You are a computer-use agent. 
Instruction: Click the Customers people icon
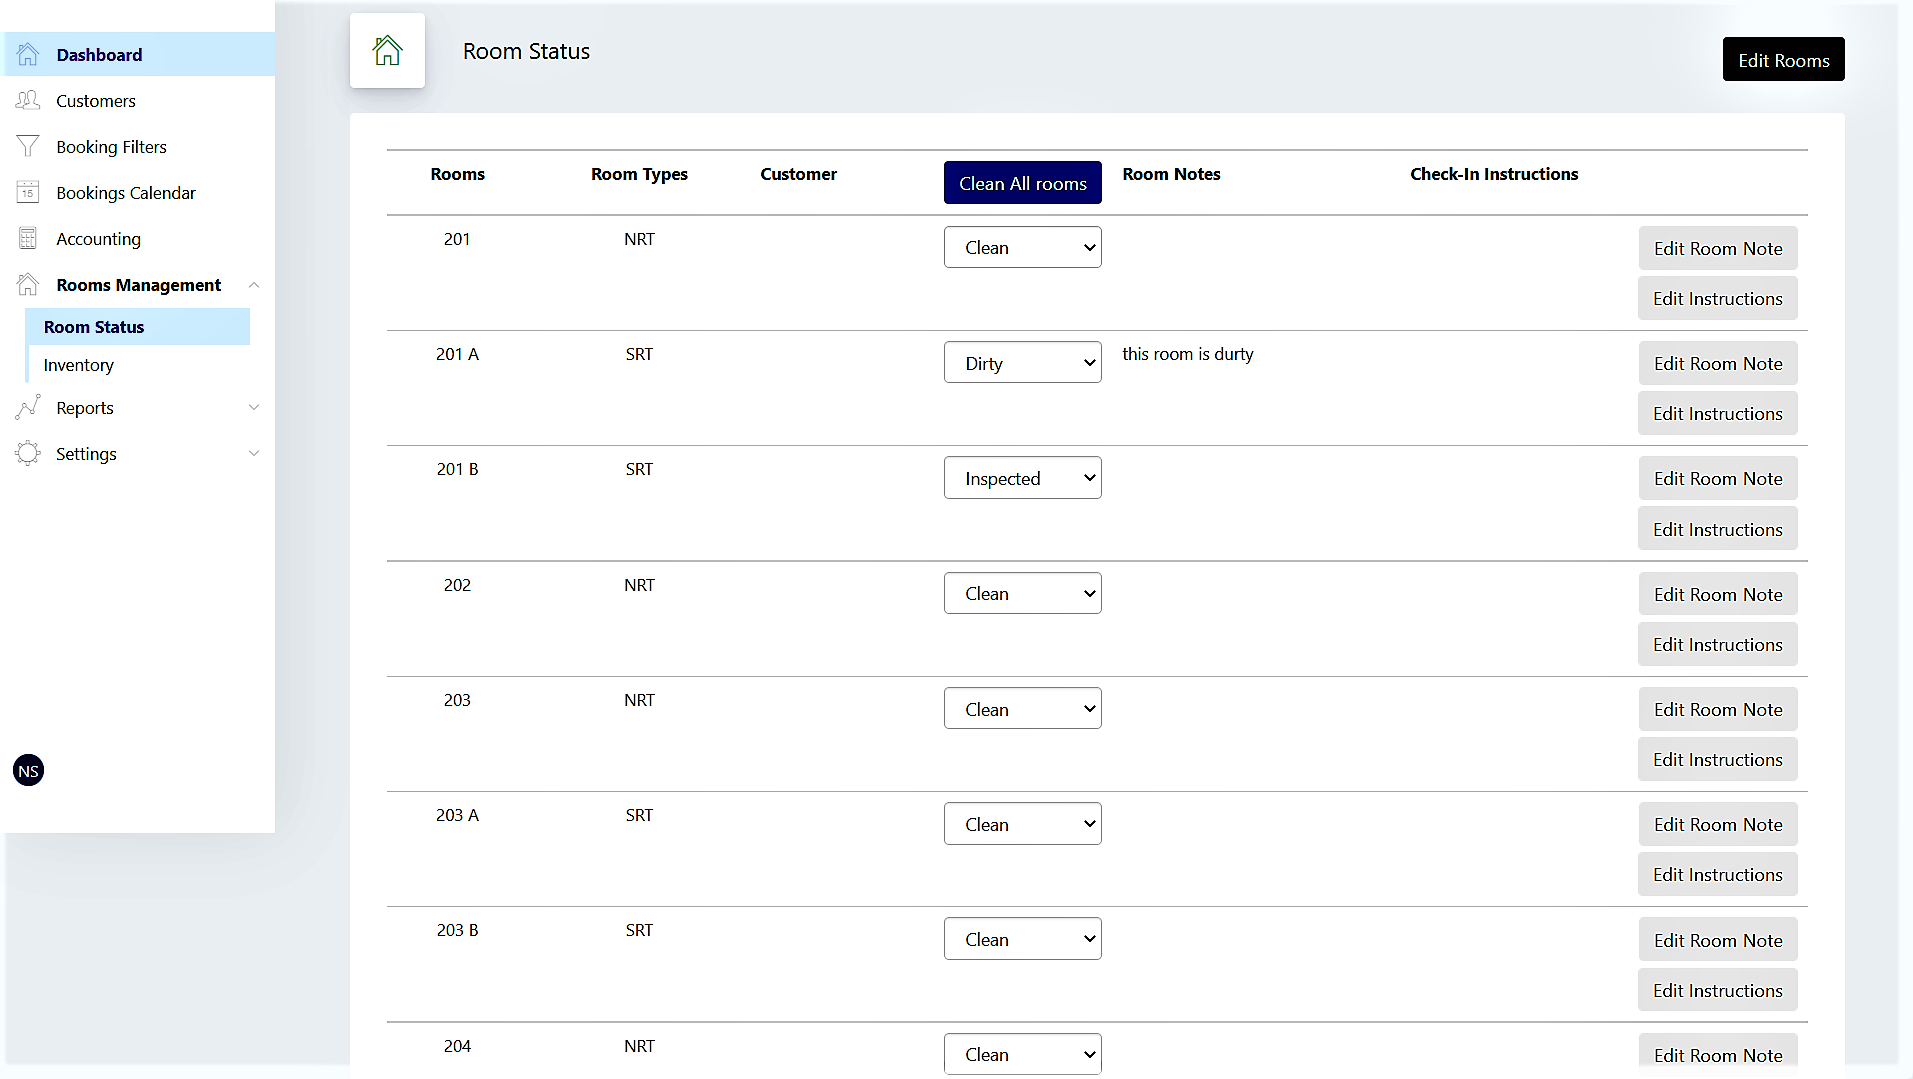pos(28,100)
